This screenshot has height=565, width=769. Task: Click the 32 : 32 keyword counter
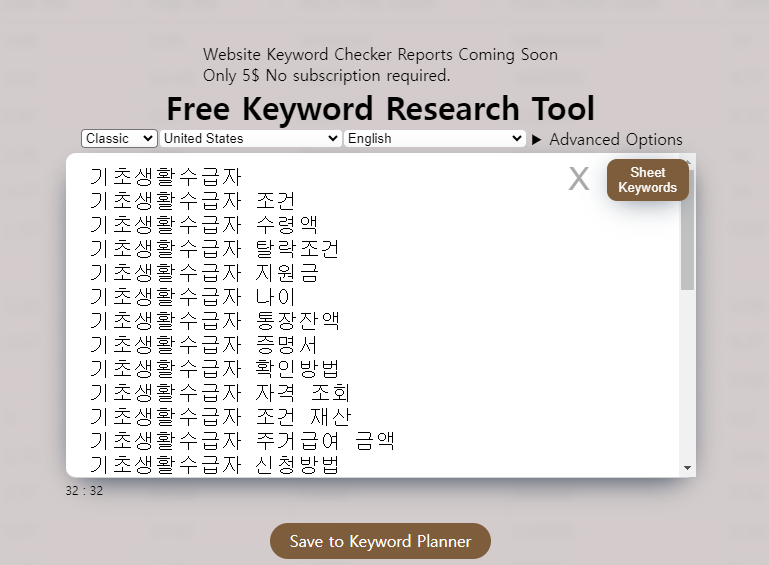84,491
